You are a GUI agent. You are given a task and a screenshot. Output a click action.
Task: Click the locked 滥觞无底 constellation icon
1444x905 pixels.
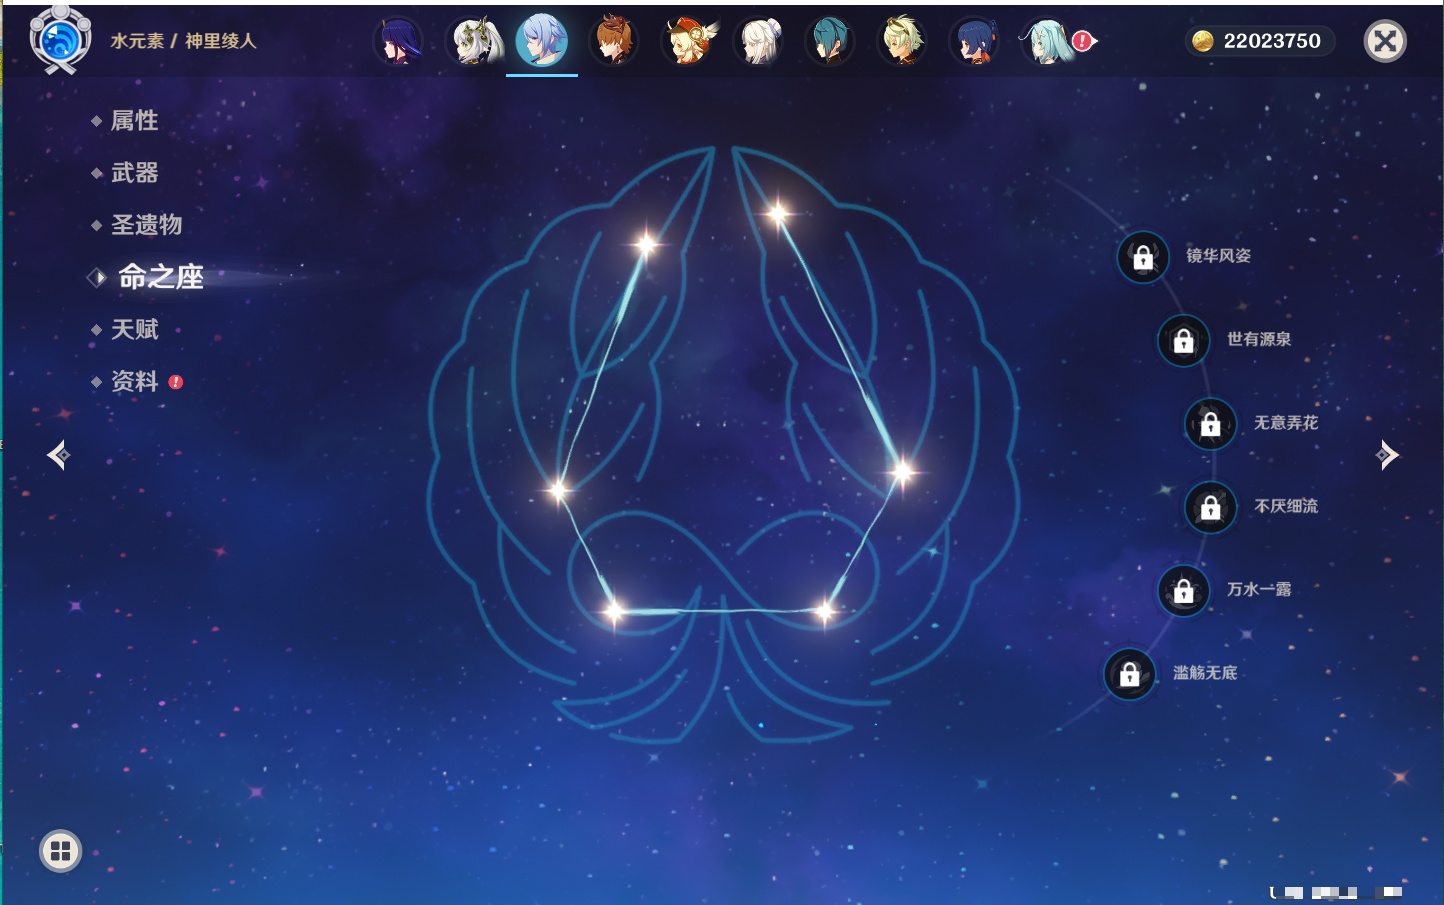(1129, 674)
